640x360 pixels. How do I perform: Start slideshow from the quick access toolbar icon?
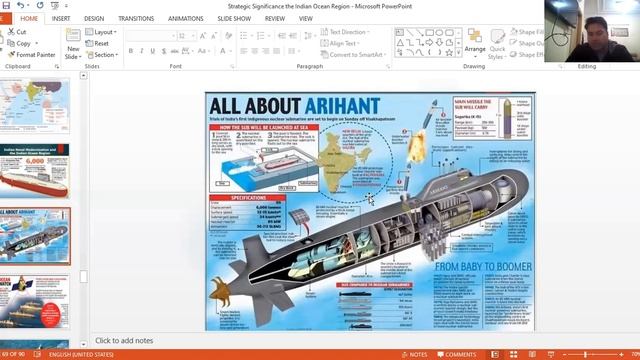pyautogui.click(x=55, y=5)
